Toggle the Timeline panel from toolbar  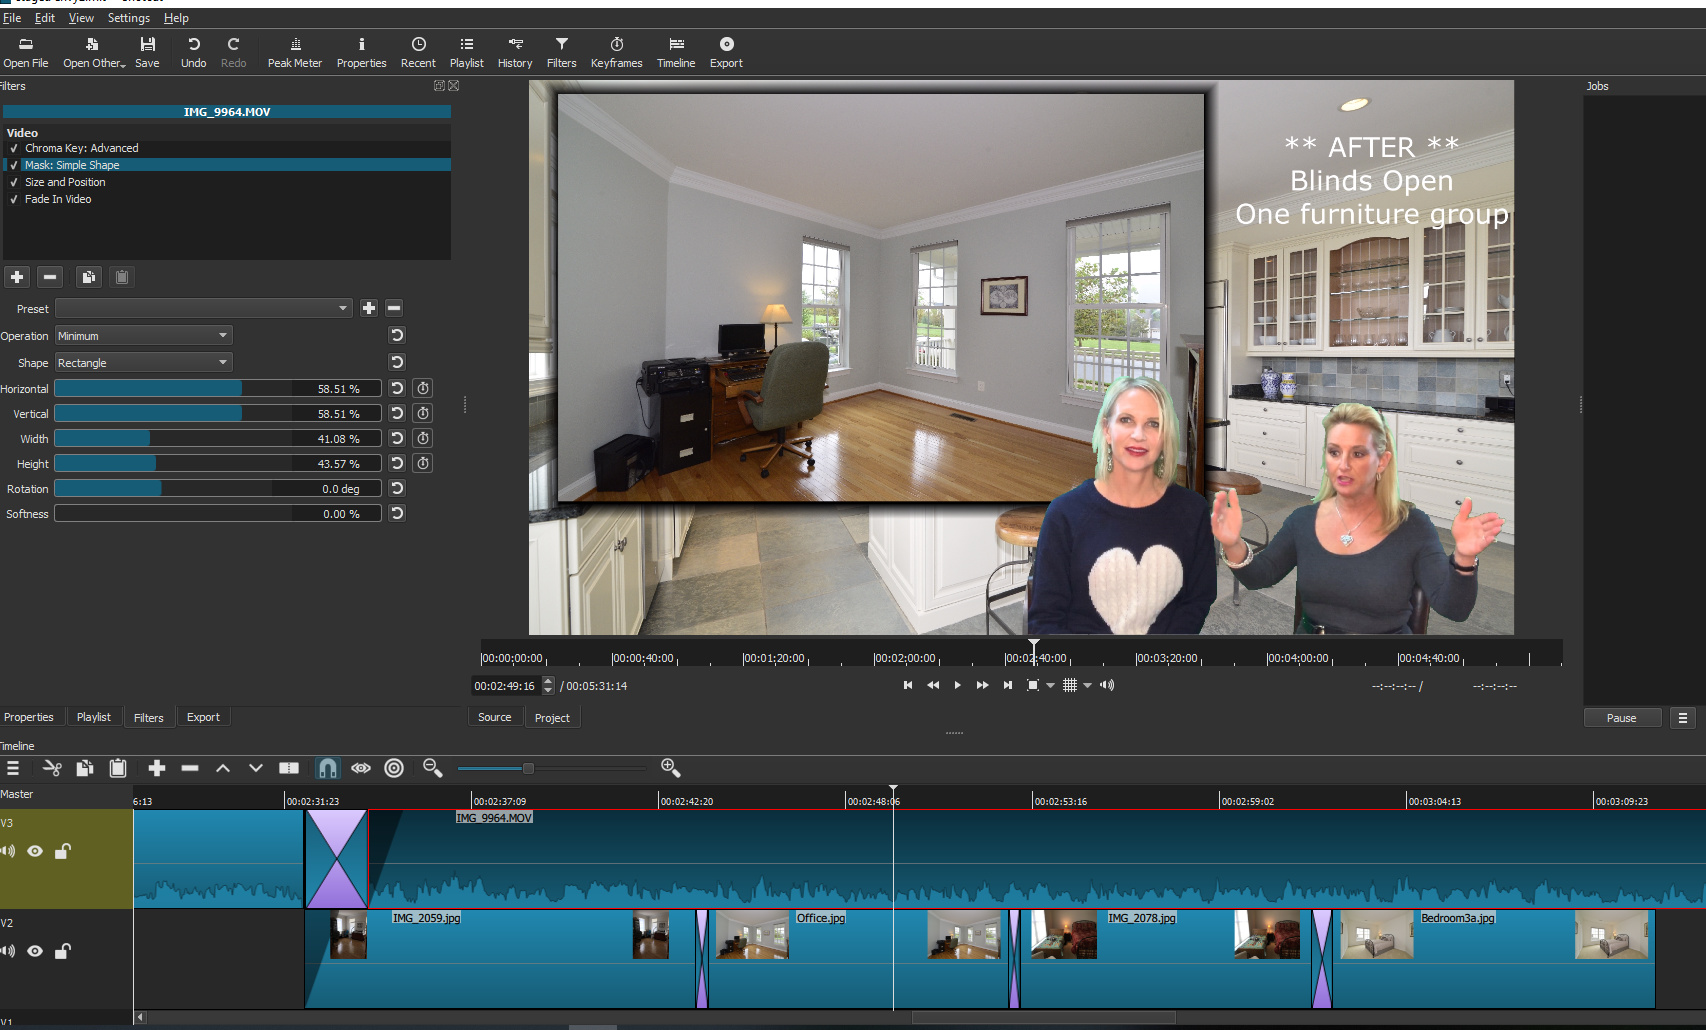(x=676, y=52)
